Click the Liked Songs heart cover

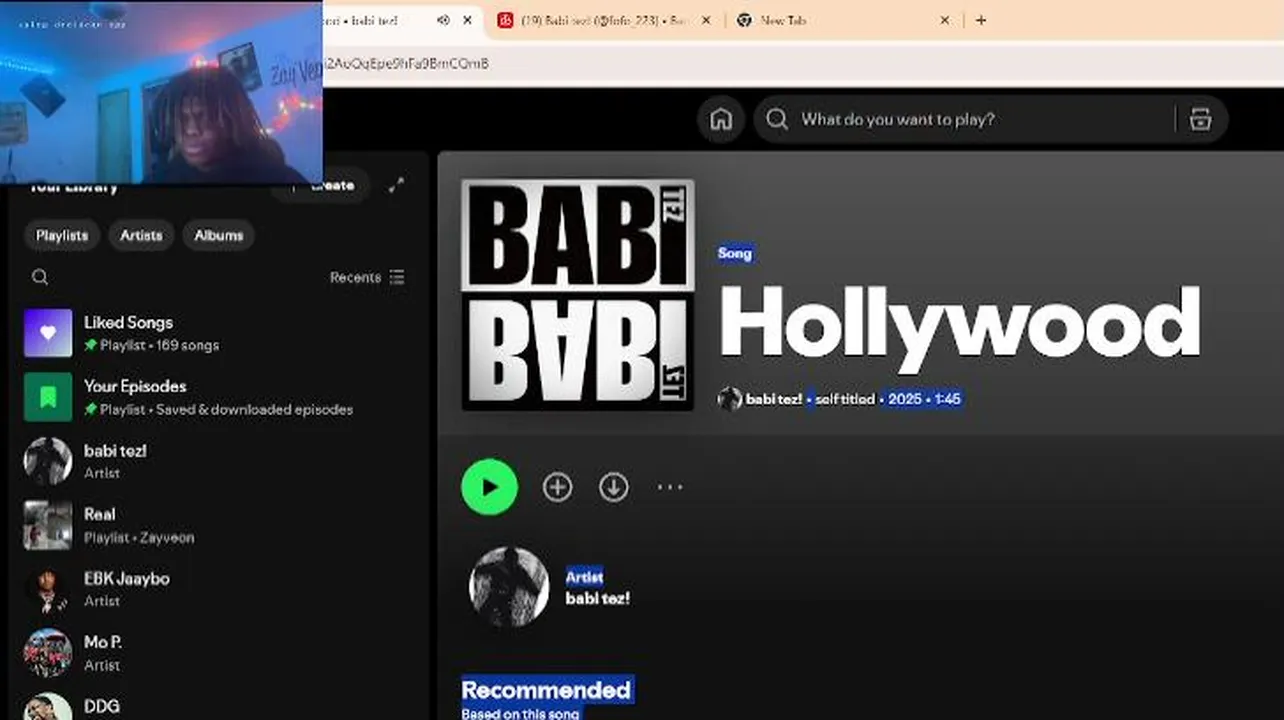point(48,333)
